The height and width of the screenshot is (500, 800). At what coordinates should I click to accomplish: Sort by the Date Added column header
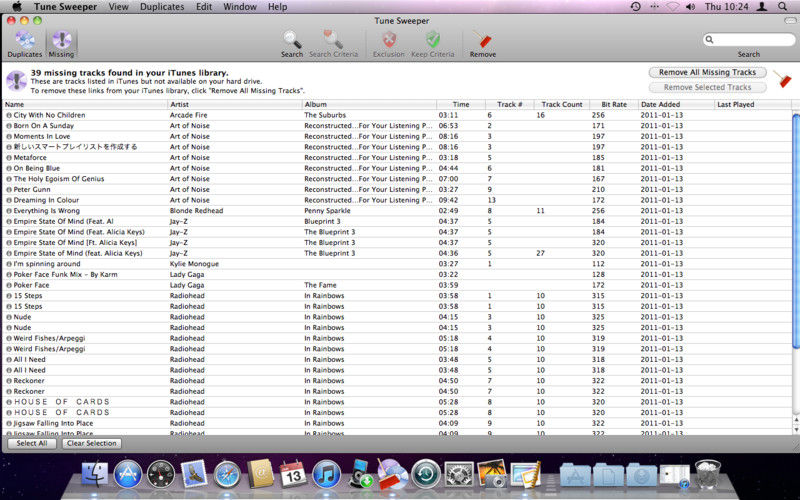pos(677,104)
